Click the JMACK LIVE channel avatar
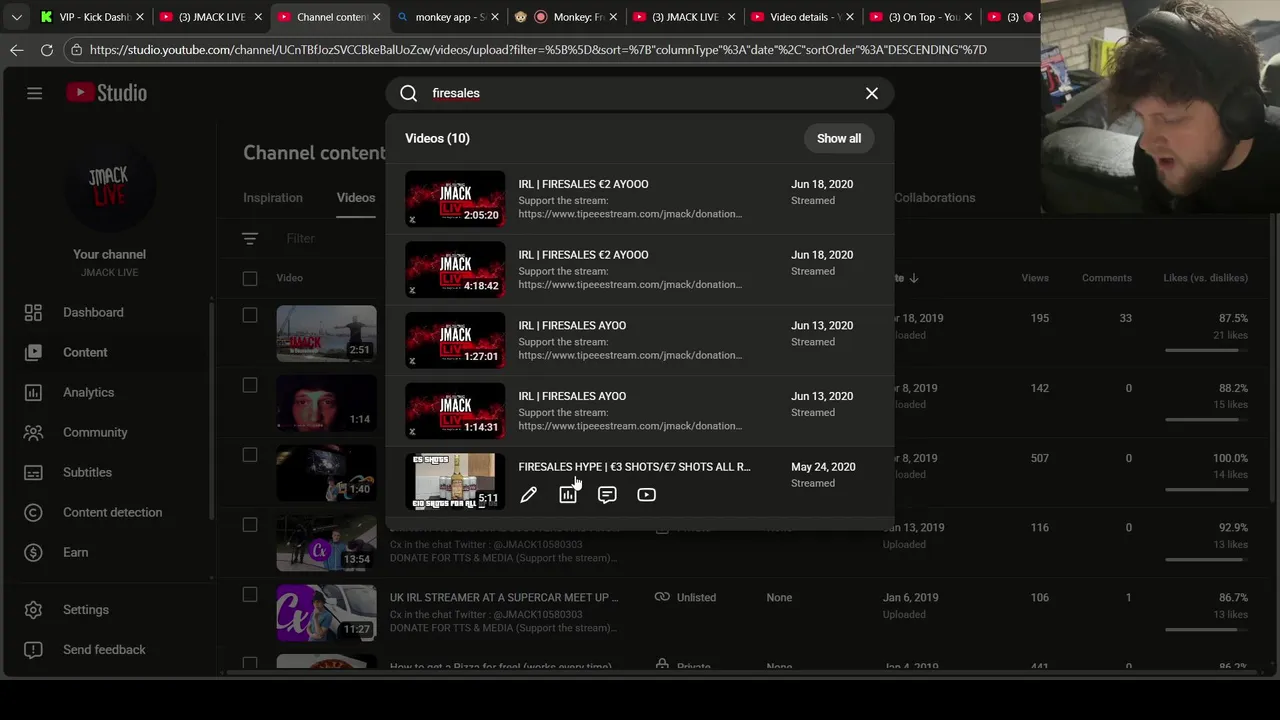This screenshot has height=720, width=1280. coord(109,187)
